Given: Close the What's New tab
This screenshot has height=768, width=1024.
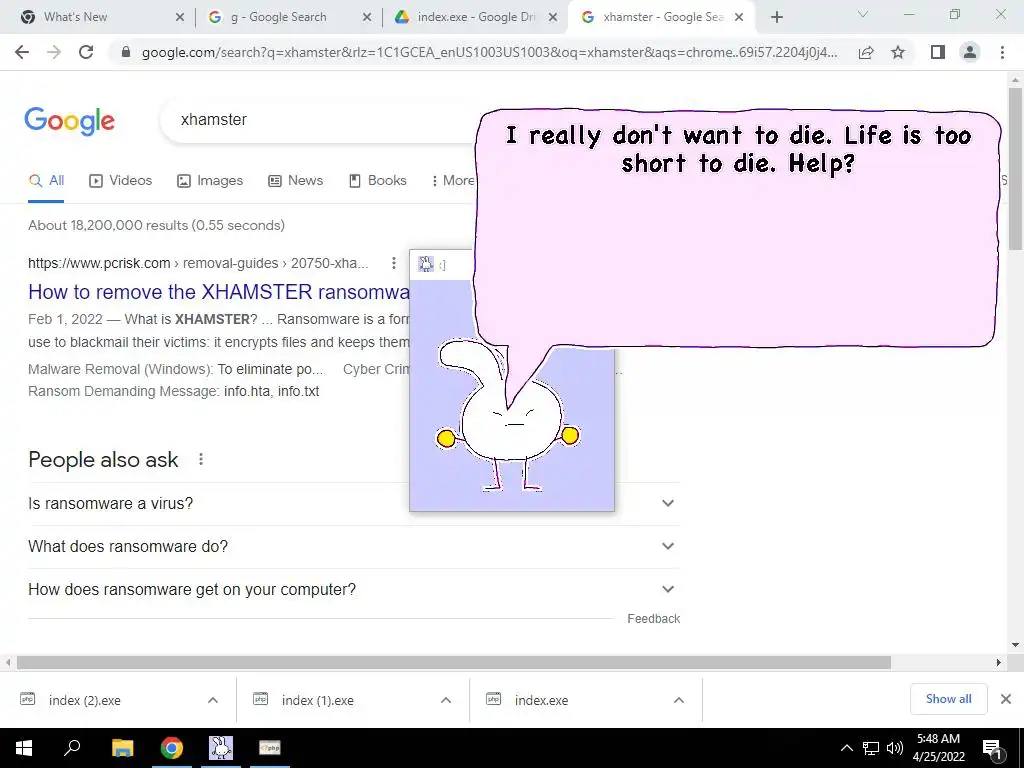Looking at the screenshot, I should 180,17.
